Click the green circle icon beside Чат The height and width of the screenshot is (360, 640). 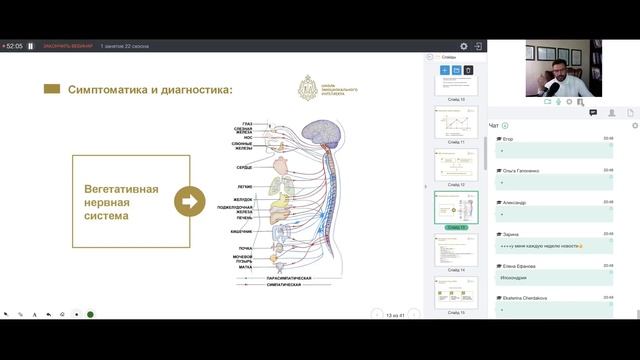point(505,126)
